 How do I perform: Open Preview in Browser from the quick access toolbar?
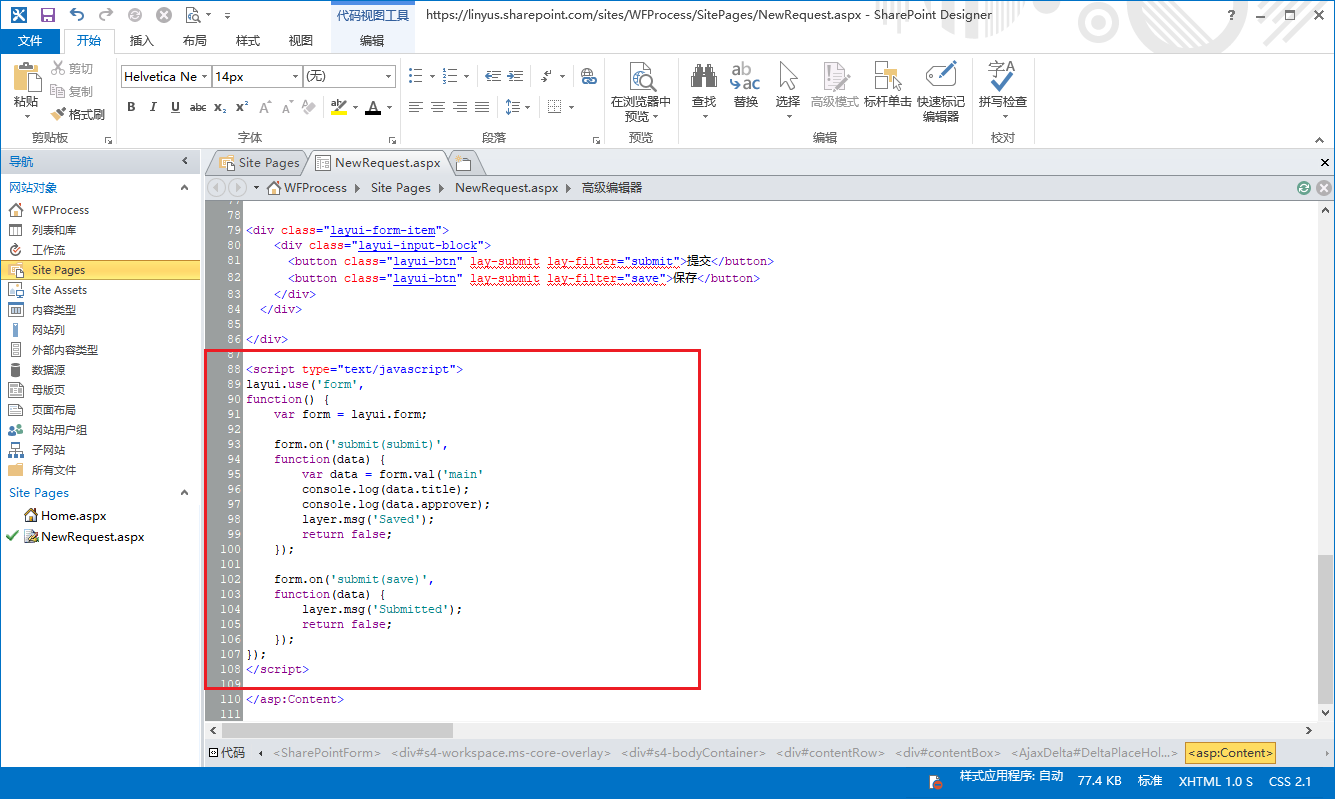click(x=193, y=15)
